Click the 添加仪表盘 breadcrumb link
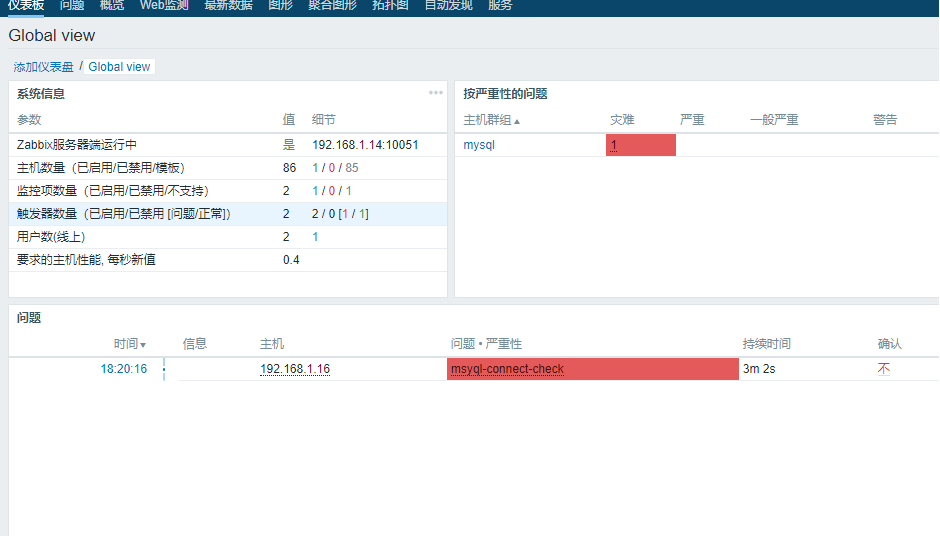The height and width of the screenshot is (536, 940). 43,67
